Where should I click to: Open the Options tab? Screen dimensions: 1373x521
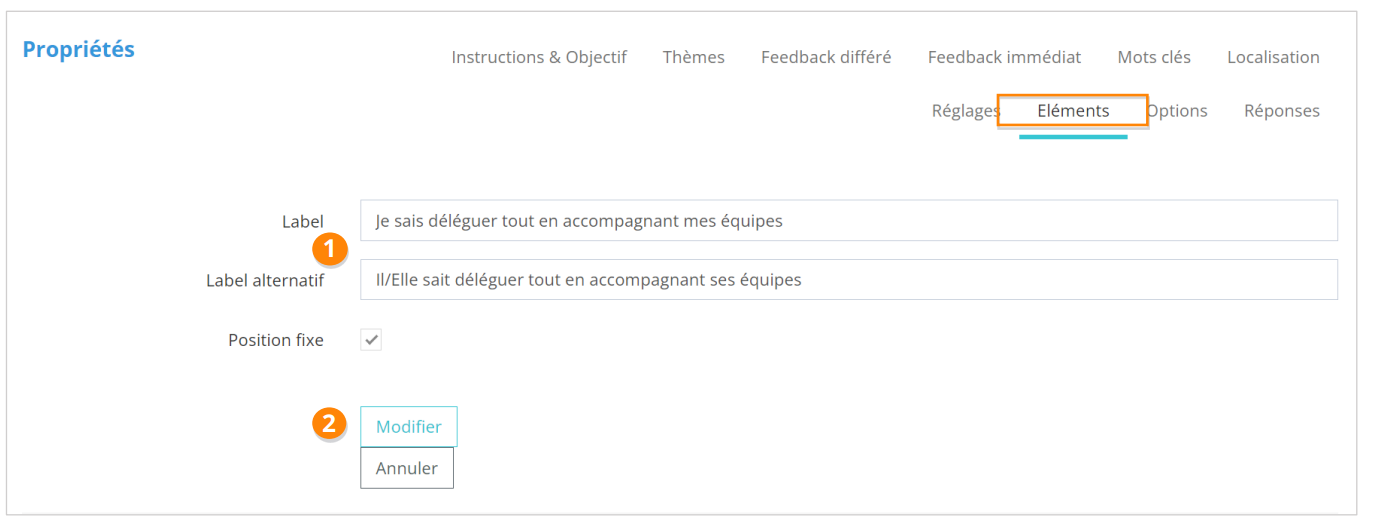tap(1179, 111)
